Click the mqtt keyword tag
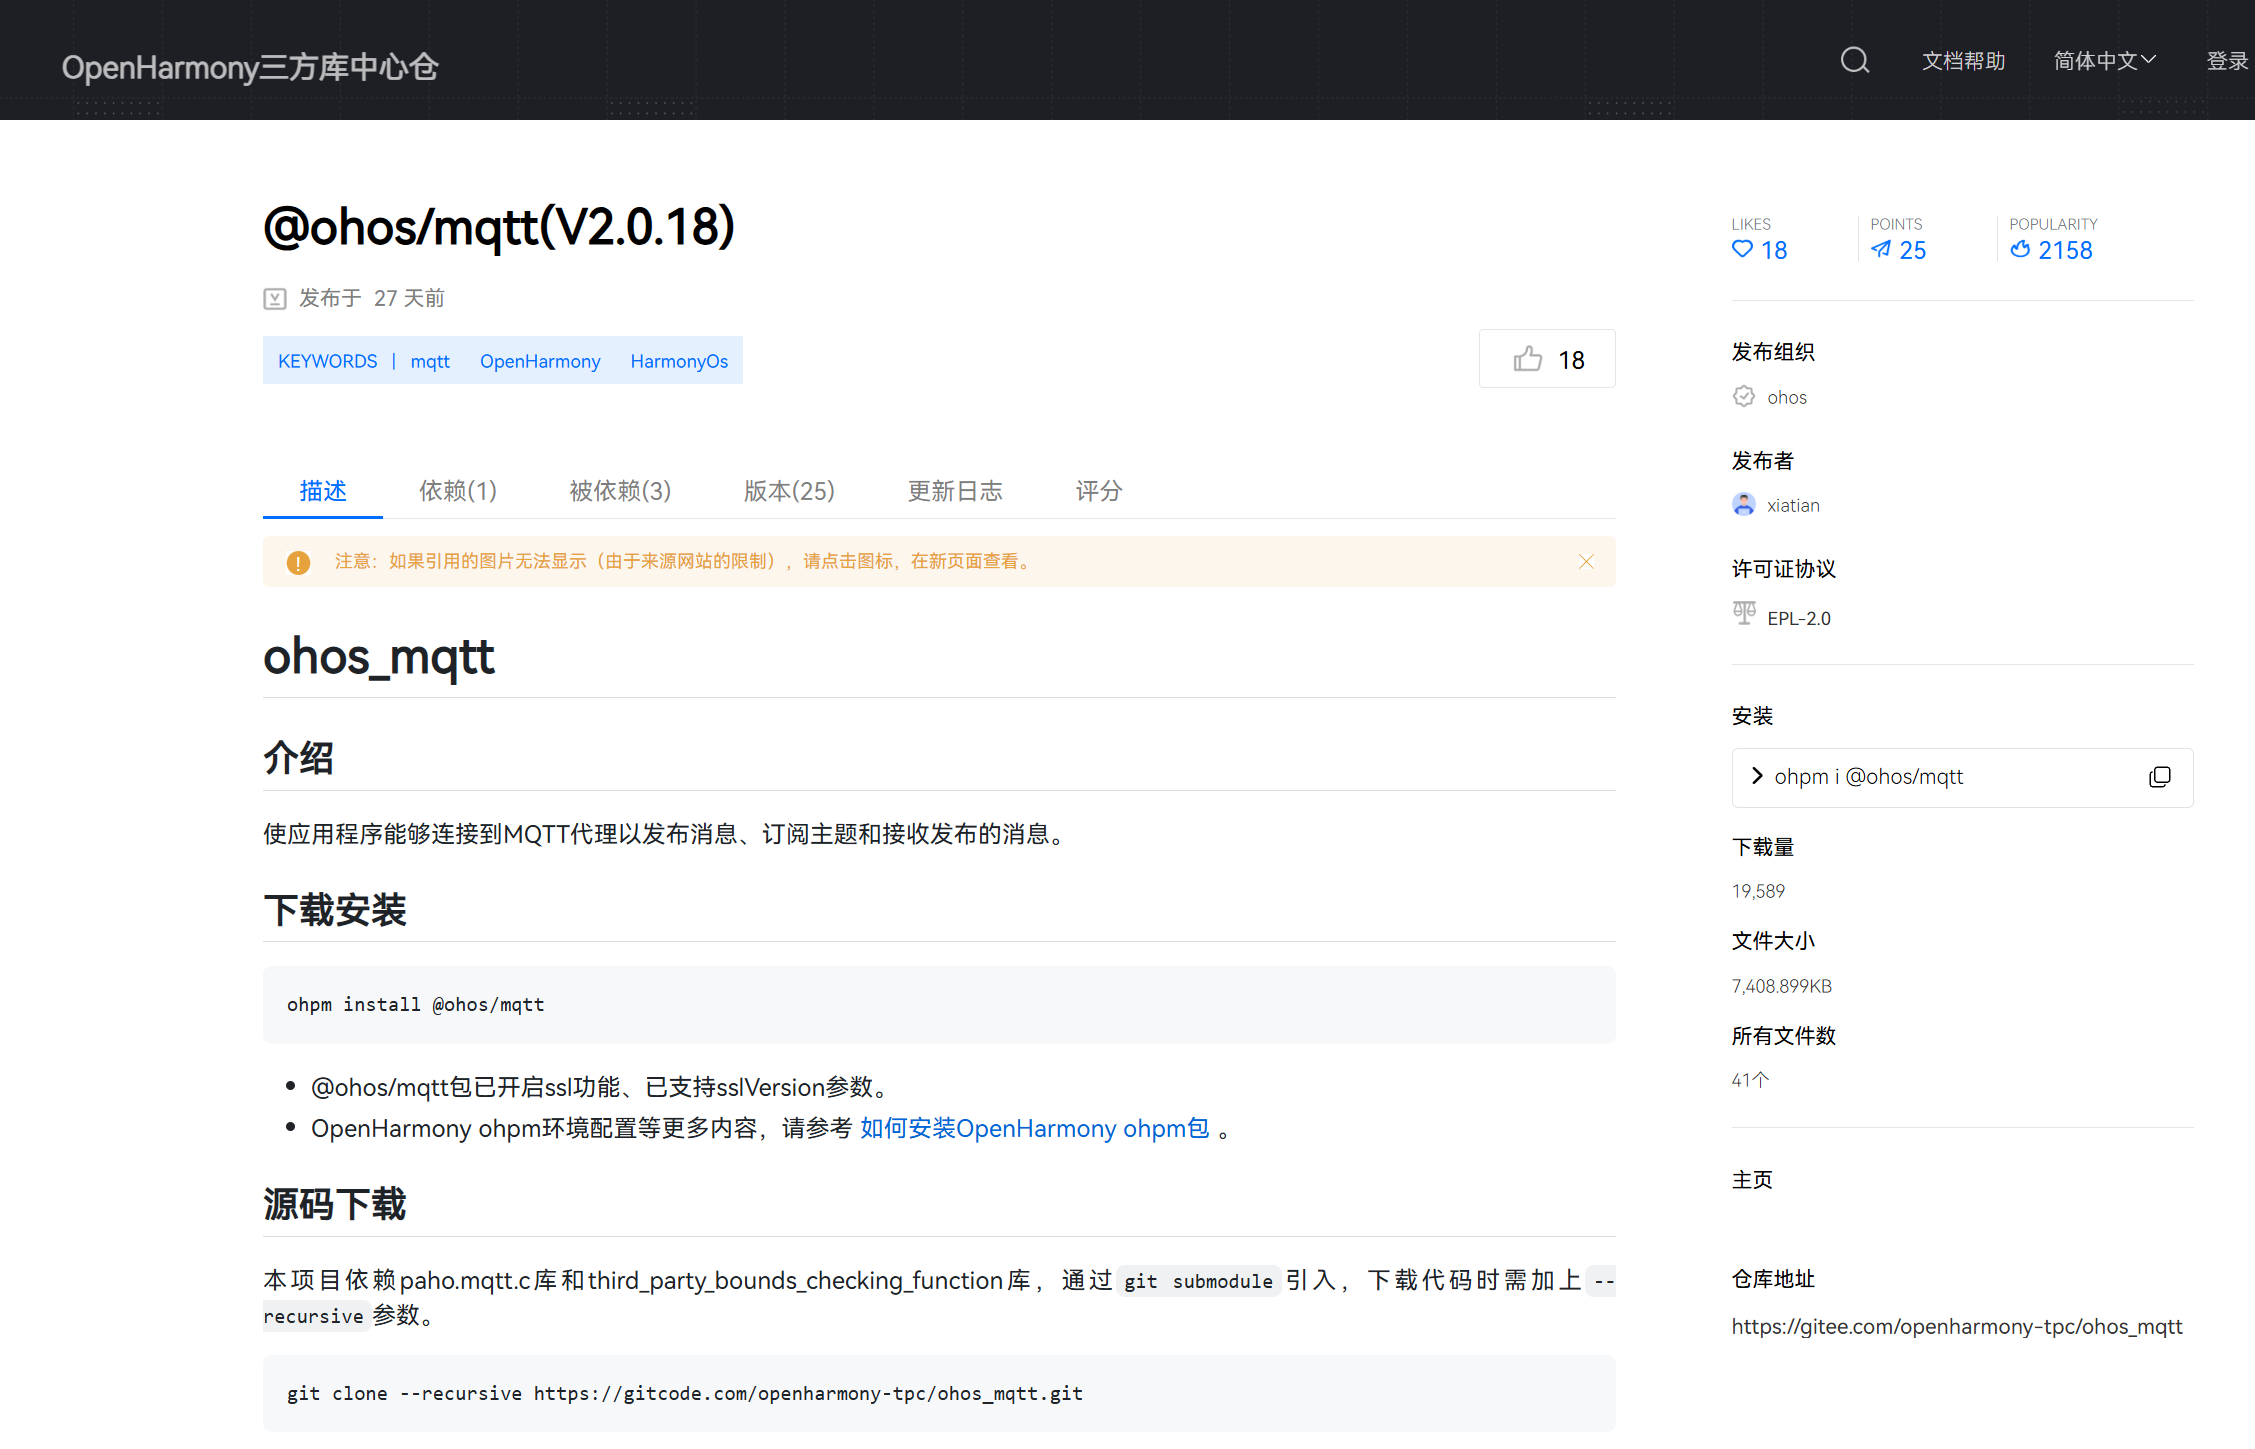2255x1449 pixels. tap(430, 361)
